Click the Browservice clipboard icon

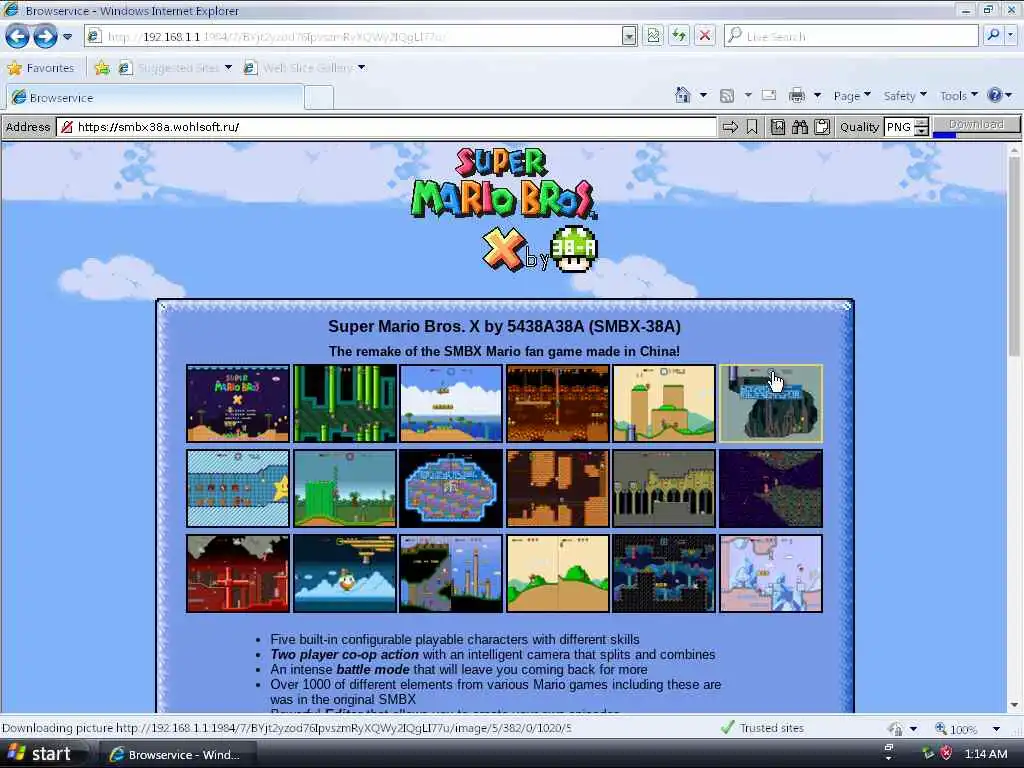tap(822, 127)
